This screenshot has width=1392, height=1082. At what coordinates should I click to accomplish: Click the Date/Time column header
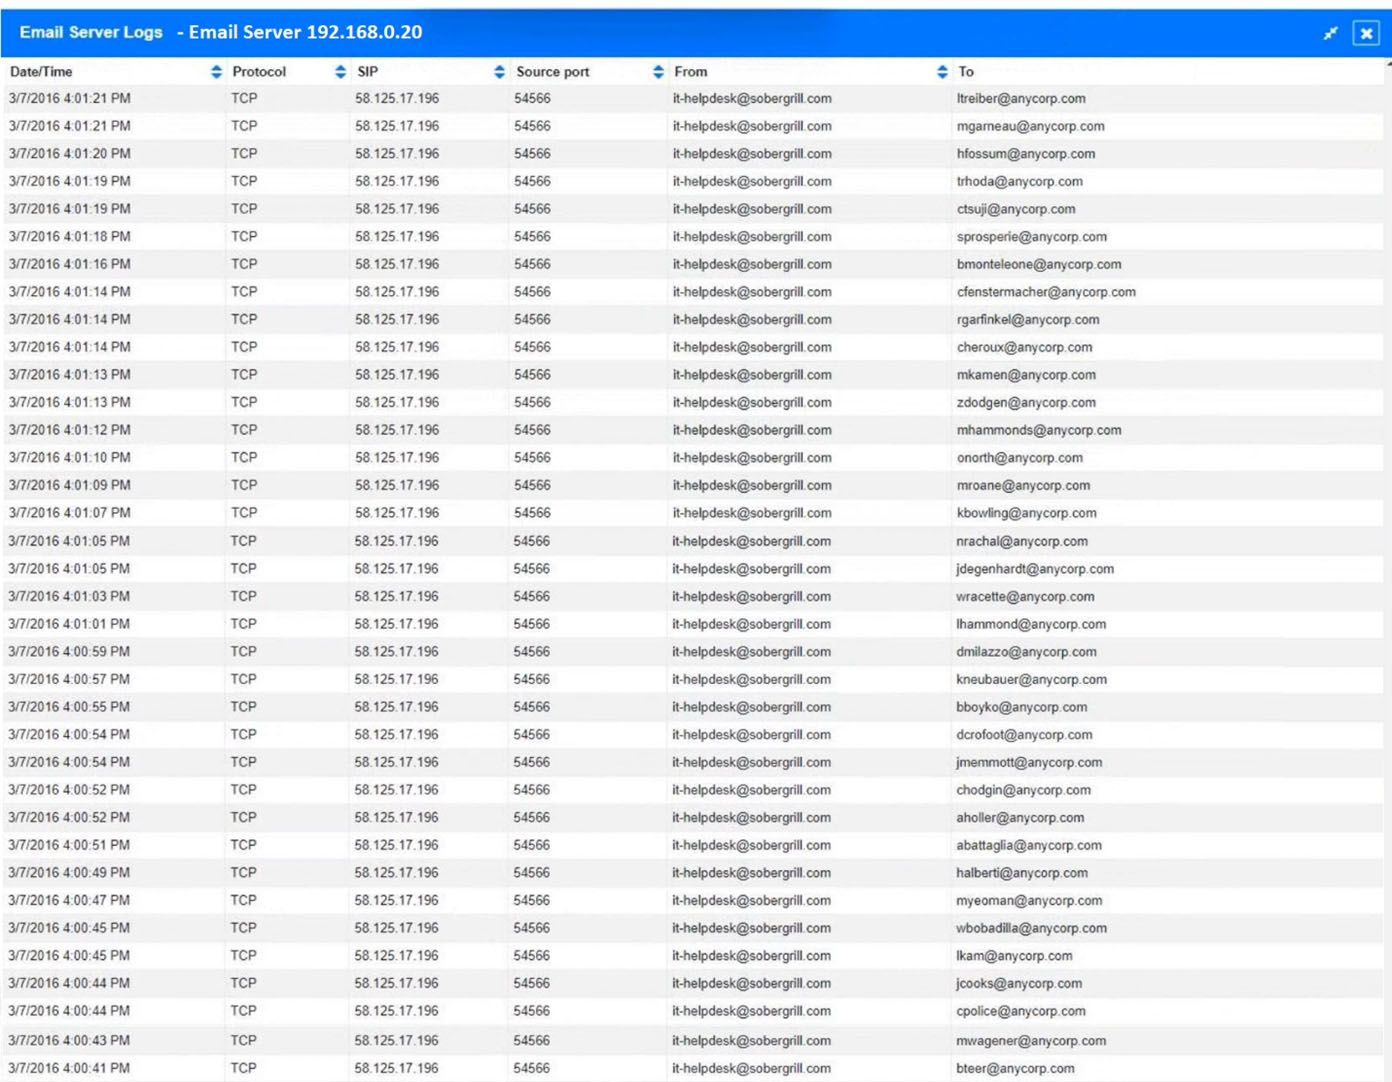click(41, 72)
